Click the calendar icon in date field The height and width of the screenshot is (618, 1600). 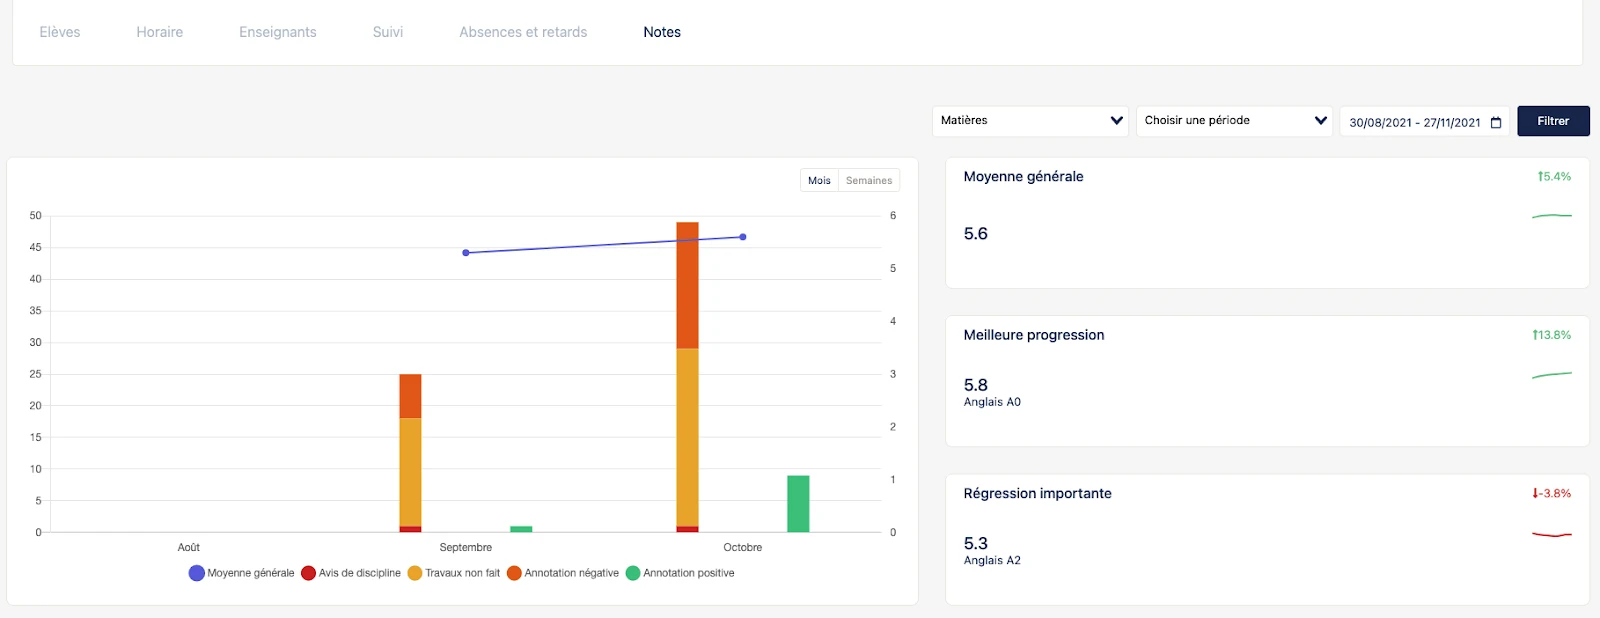(1496, 122)
